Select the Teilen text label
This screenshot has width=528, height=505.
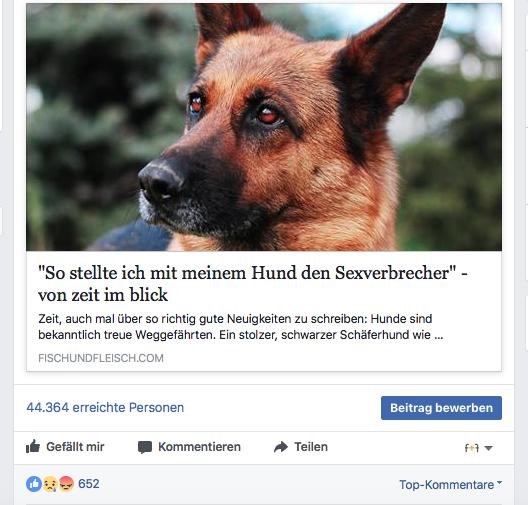coord(311,447)
